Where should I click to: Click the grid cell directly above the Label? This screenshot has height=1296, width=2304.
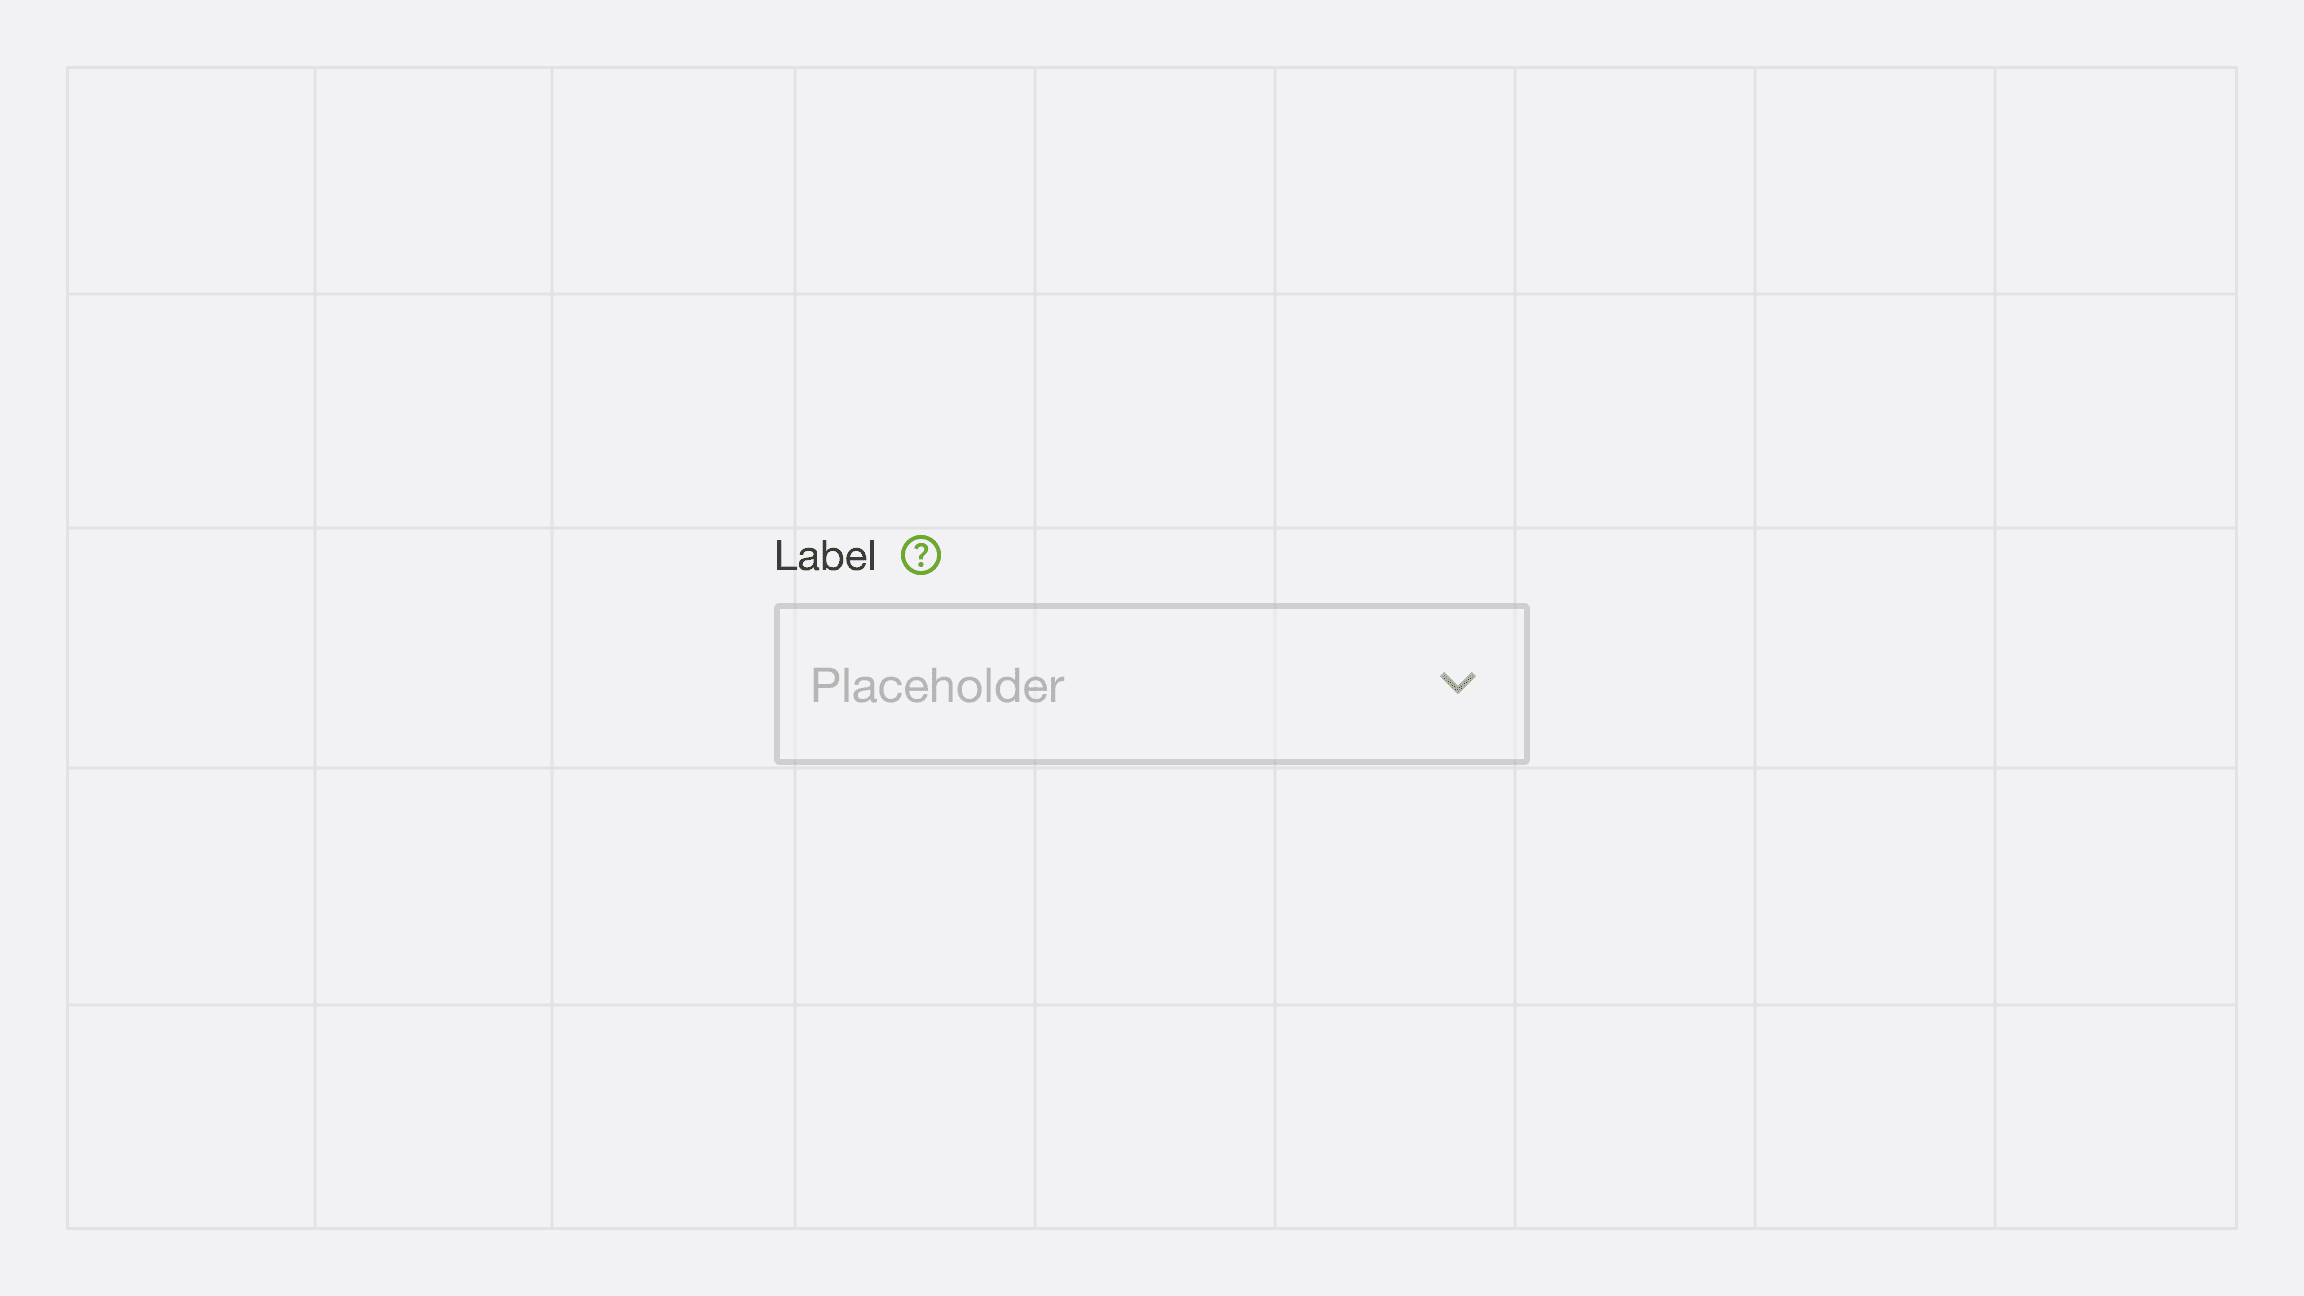(x=915, y=410)
